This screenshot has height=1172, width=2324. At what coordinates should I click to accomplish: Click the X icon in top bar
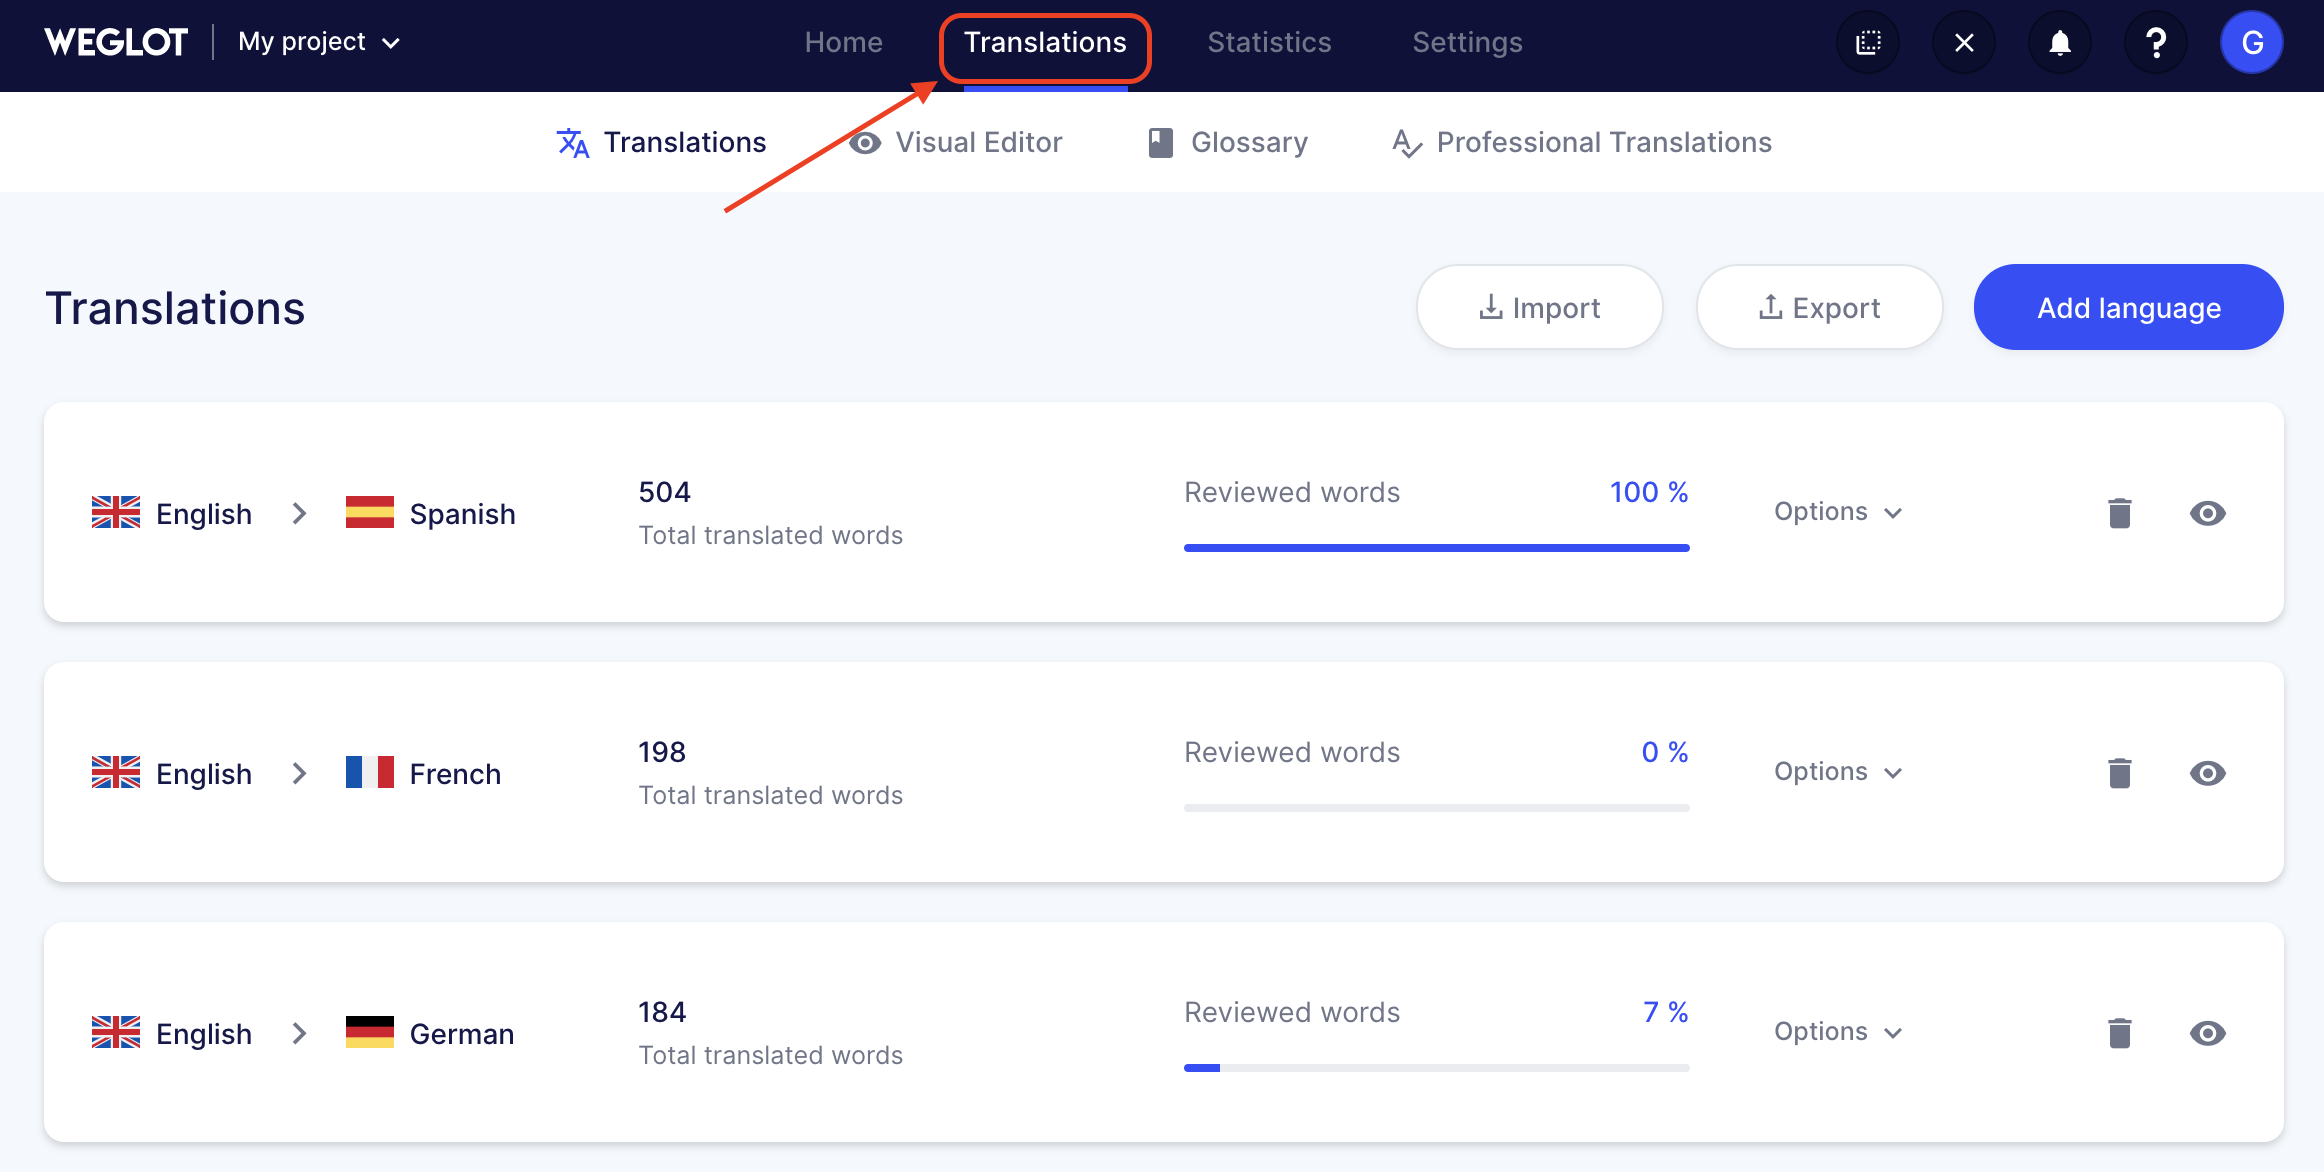[x=1964, y=43]
